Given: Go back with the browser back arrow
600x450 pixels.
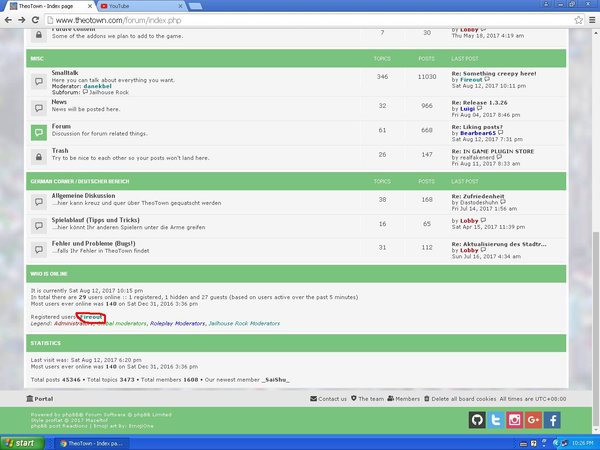Looking at the screenshot, I should pos(8,20).
